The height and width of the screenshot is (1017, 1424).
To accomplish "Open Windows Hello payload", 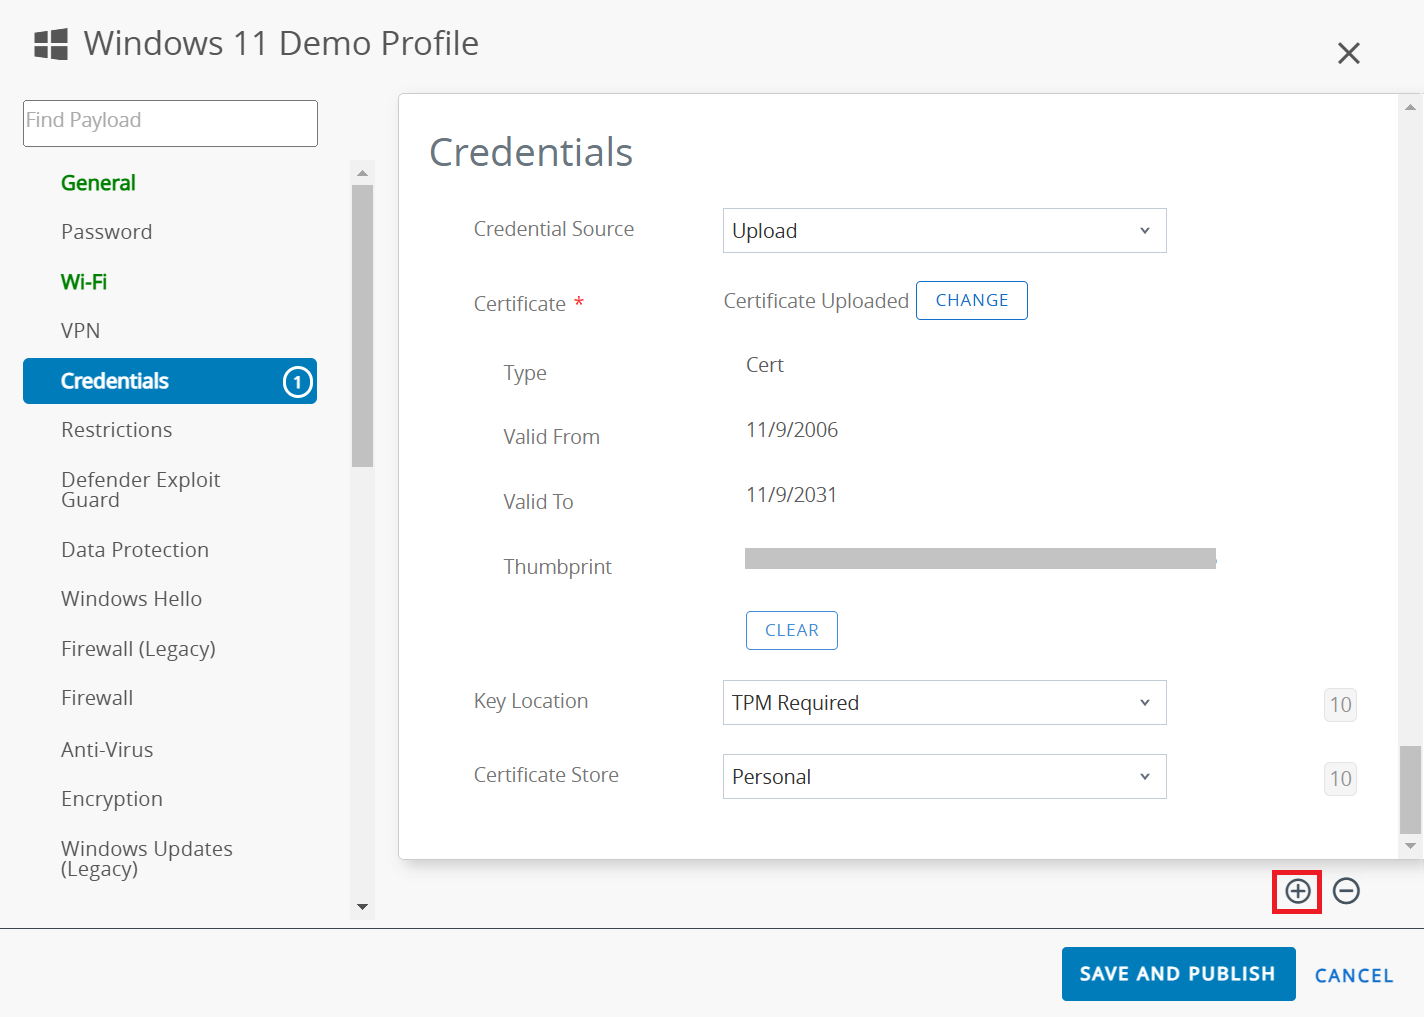I will tap(131, 599).
